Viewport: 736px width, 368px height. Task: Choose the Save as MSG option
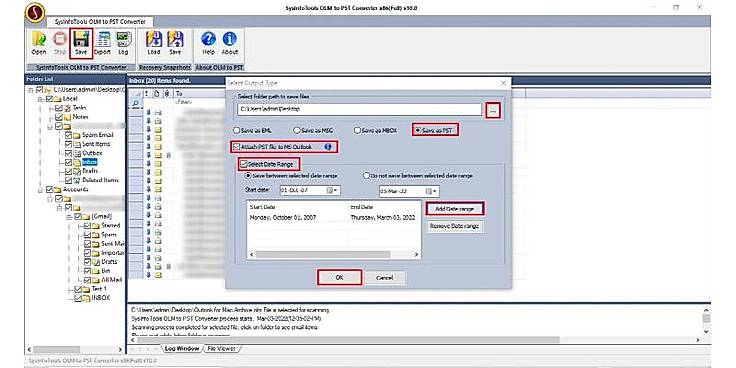[x=297, y=130]
